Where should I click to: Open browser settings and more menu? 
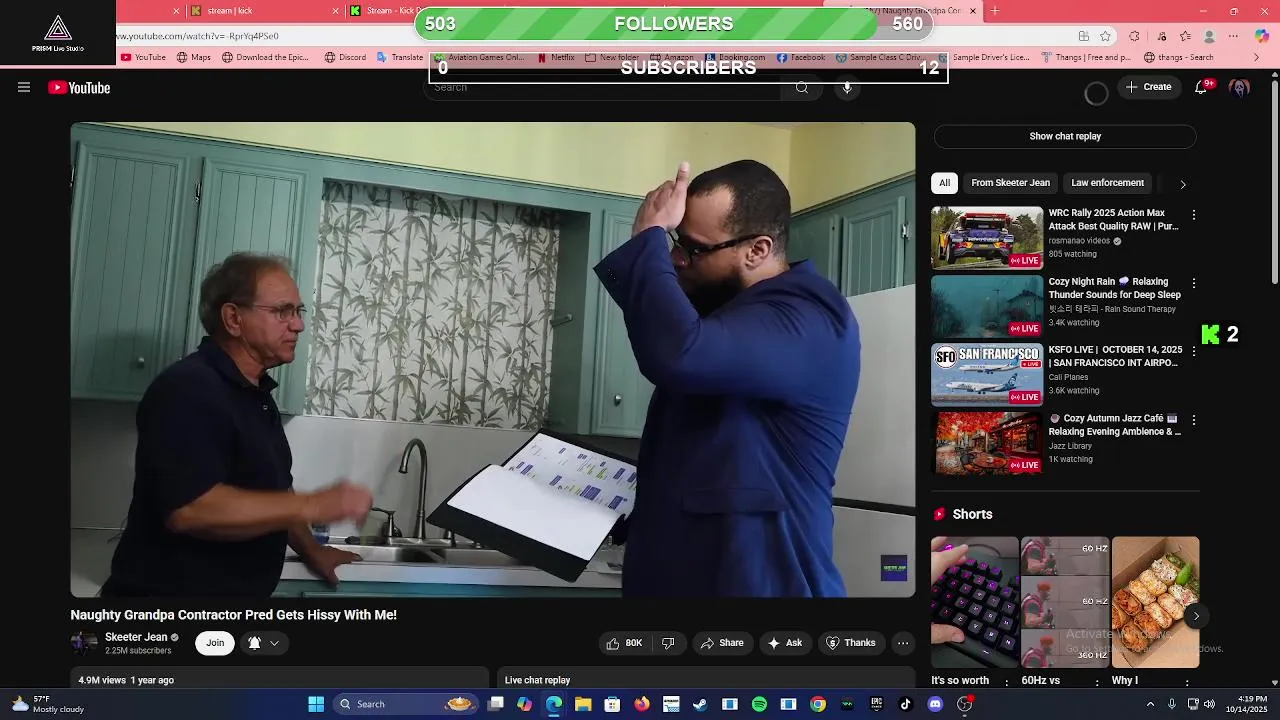pyautogui.click(x=1233, y=36)
